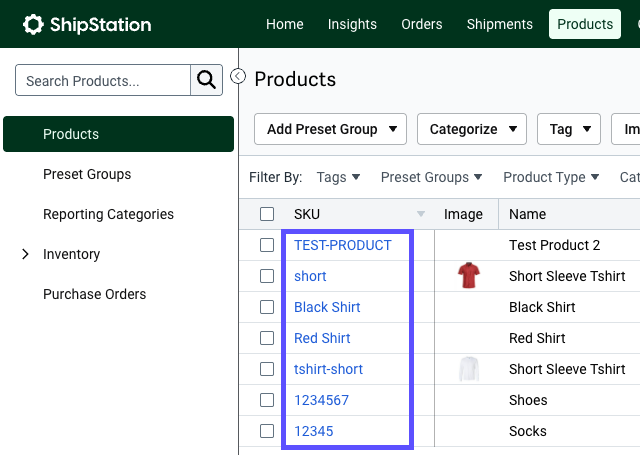Go to the Home tab
The width and height of the screenshot is (640, 455).
pyautogui.click(x=284, y=24)
